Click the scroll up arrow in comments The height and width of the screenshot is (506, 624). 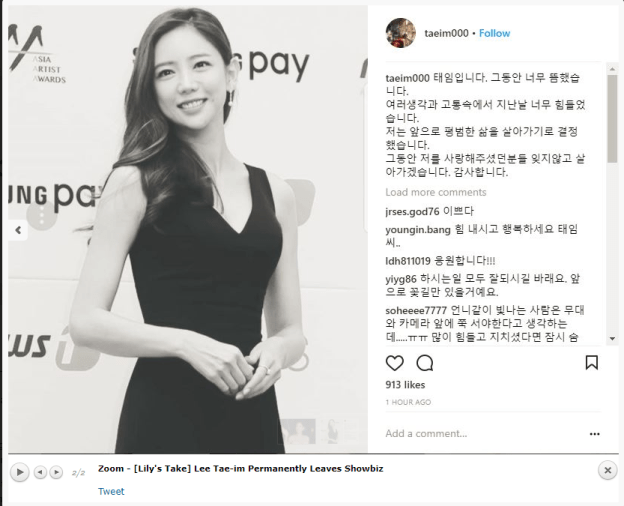[612, 69]
